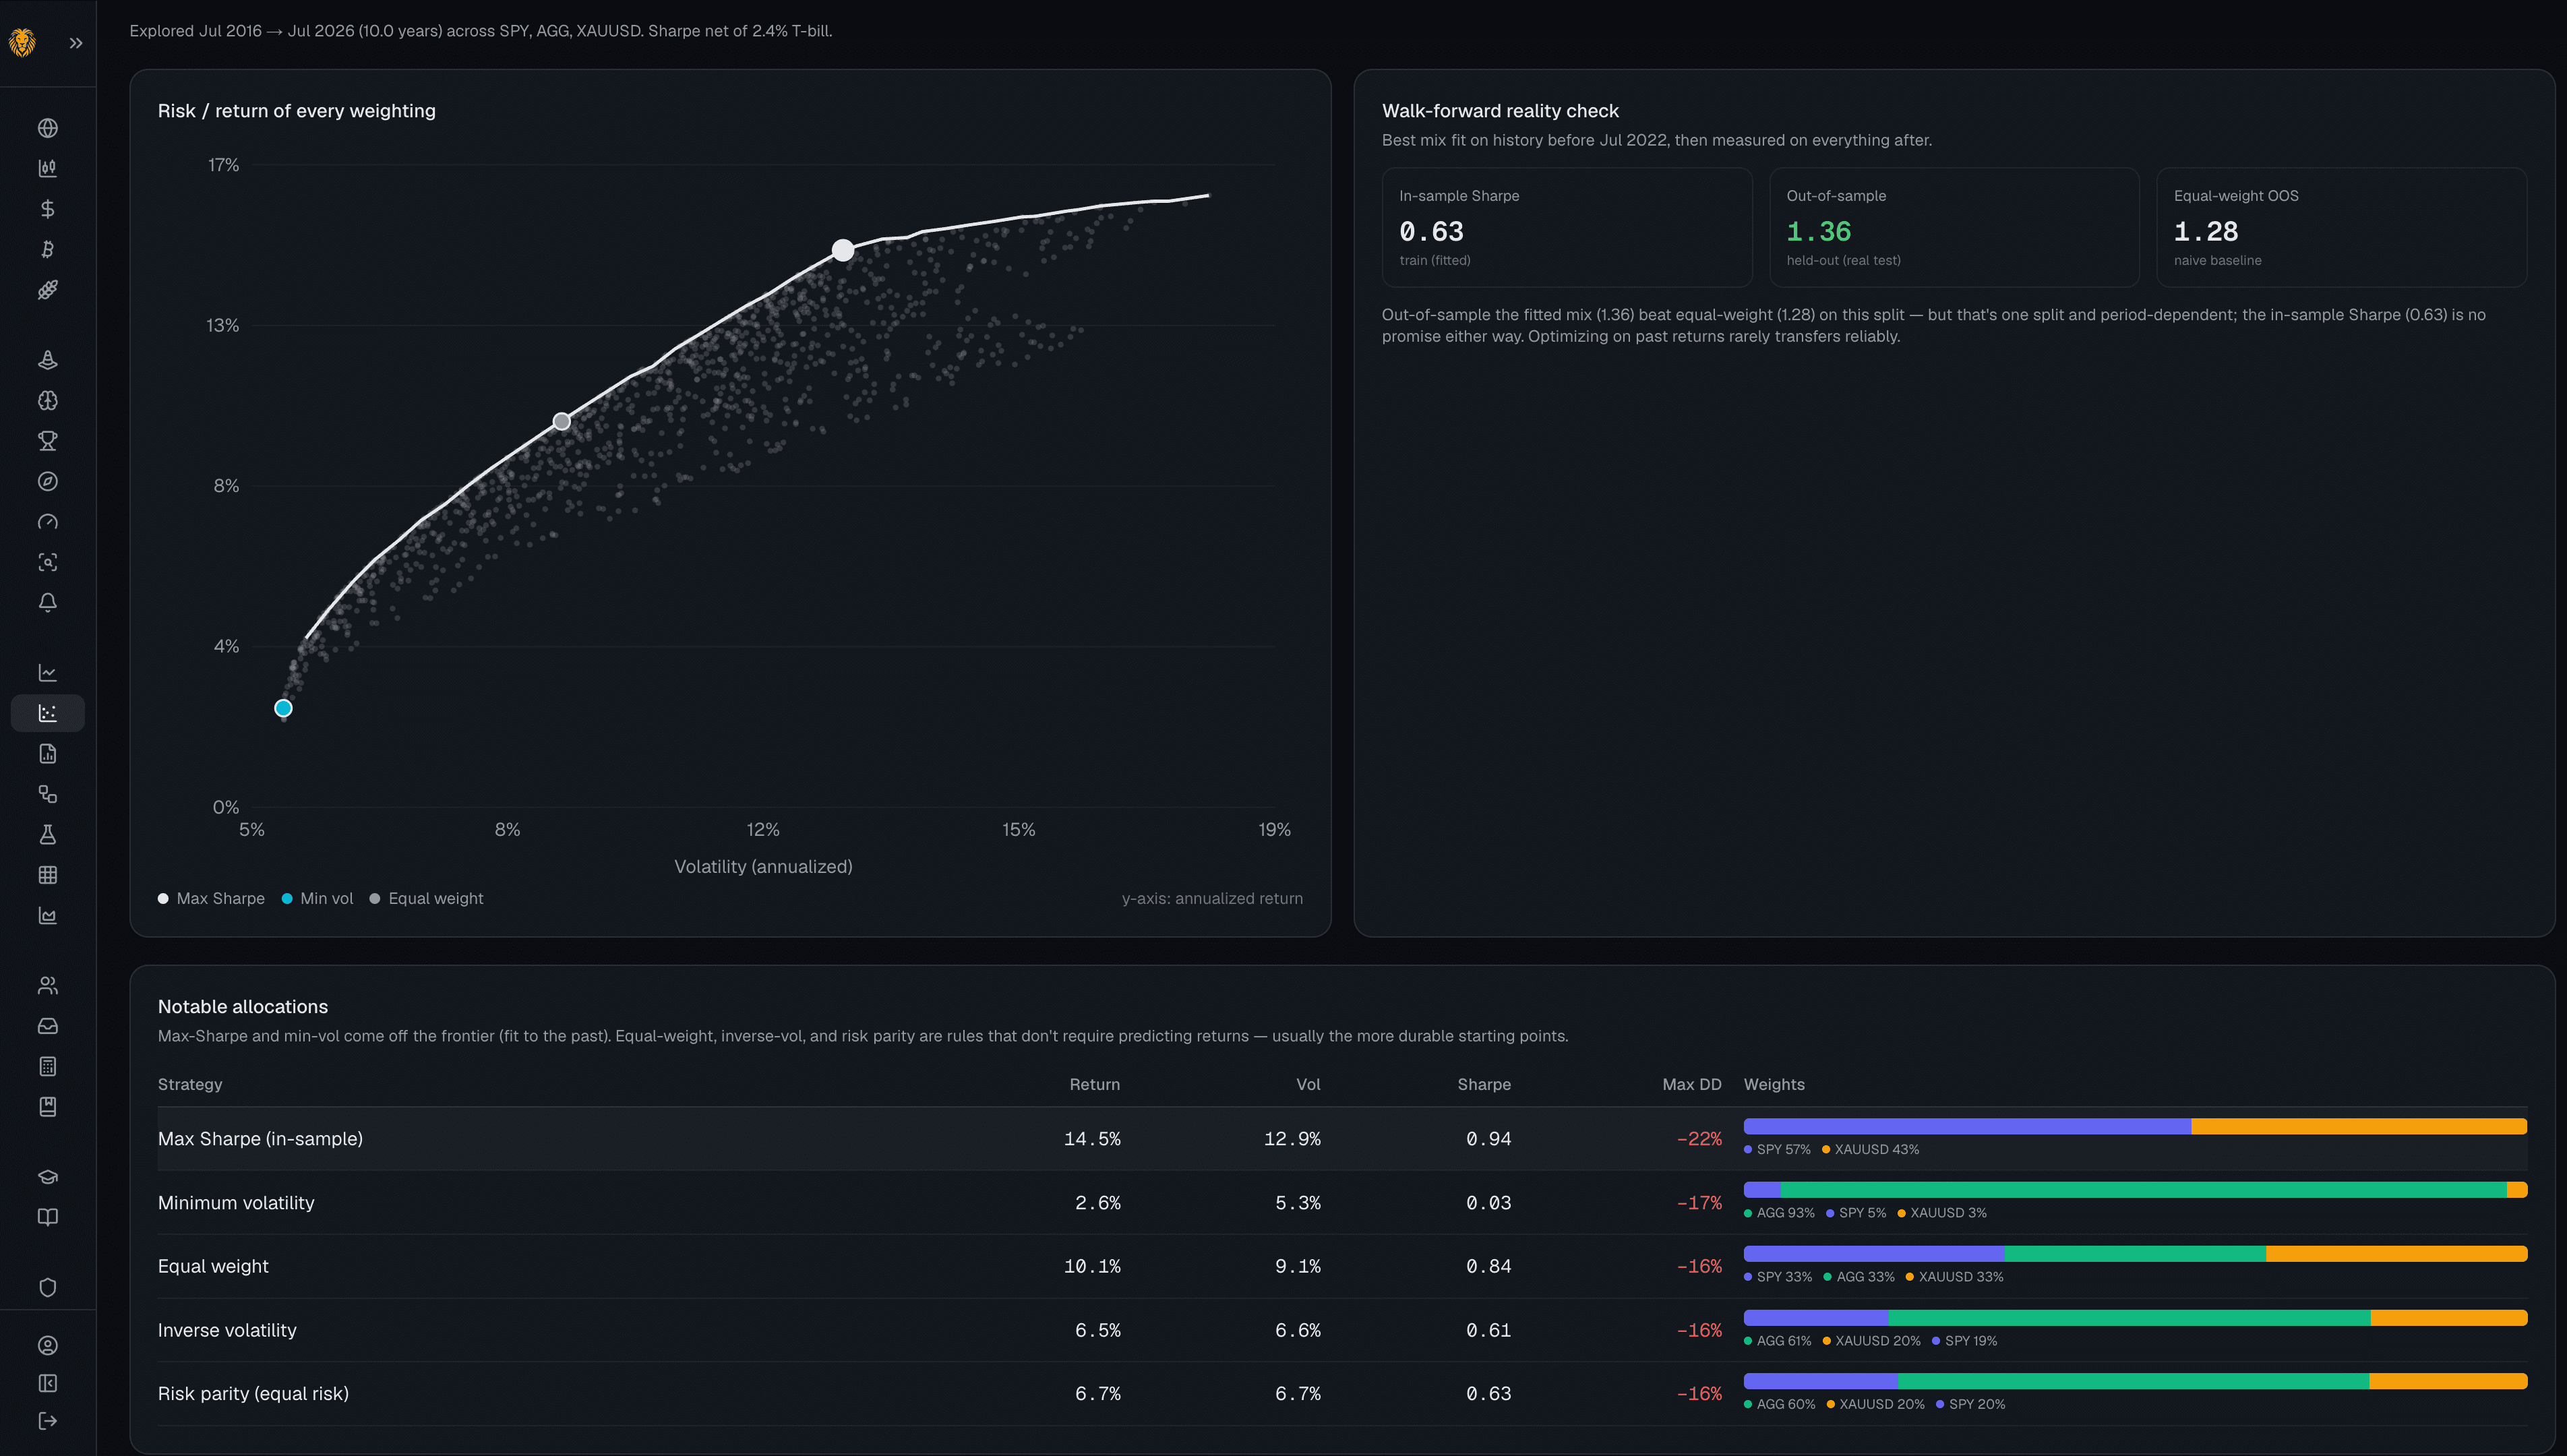Select the active scatter chart icon
2567x1456 pixels.
coord(47,713)
